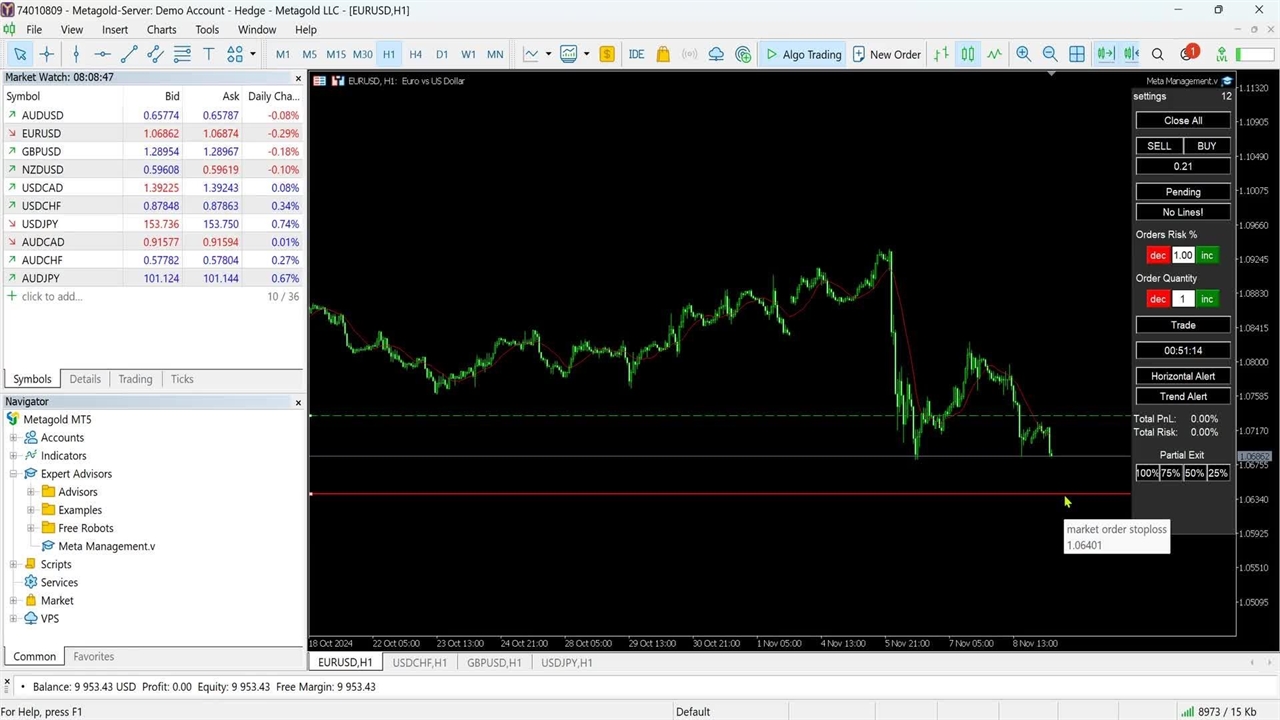Screen dimensions: 1280x720
Task: Switch to the USDCHF,H1 chart tab
Action: tap(419, 662)
